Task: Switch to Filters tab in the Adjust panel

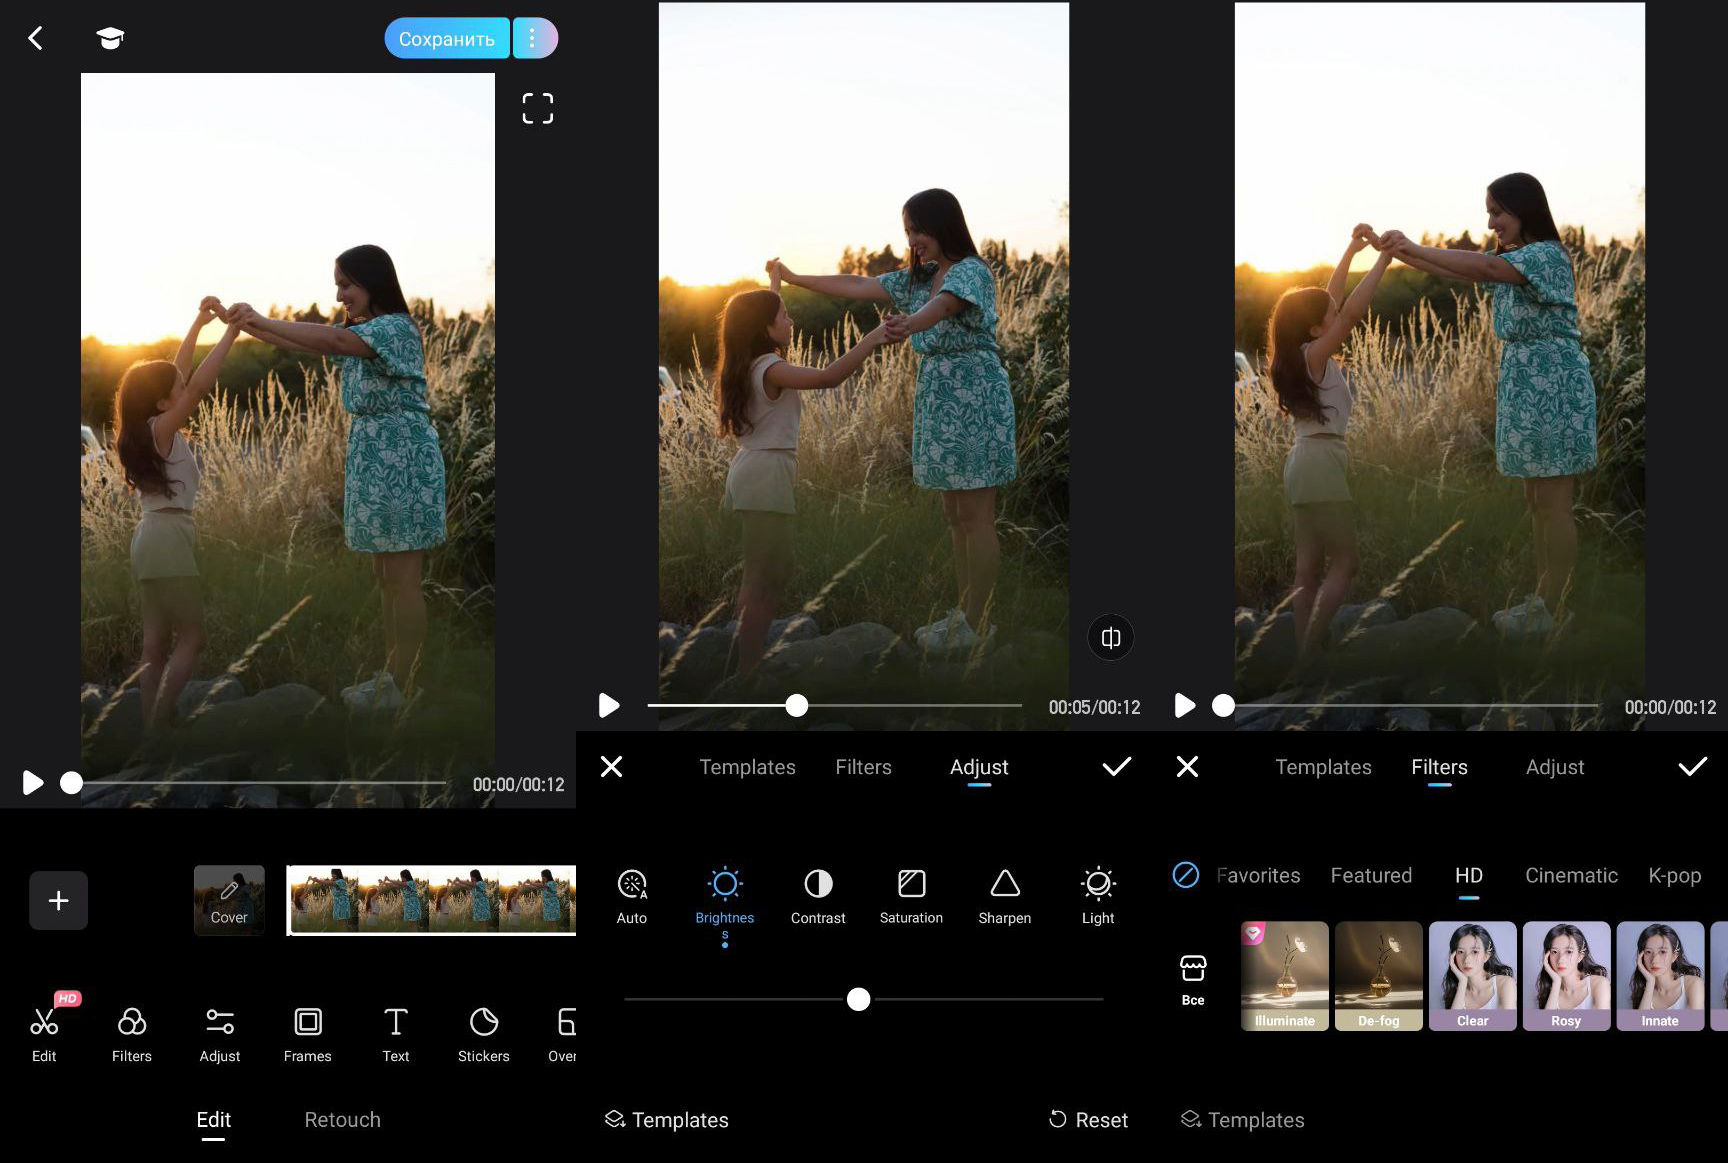Action: pos(864,767)
